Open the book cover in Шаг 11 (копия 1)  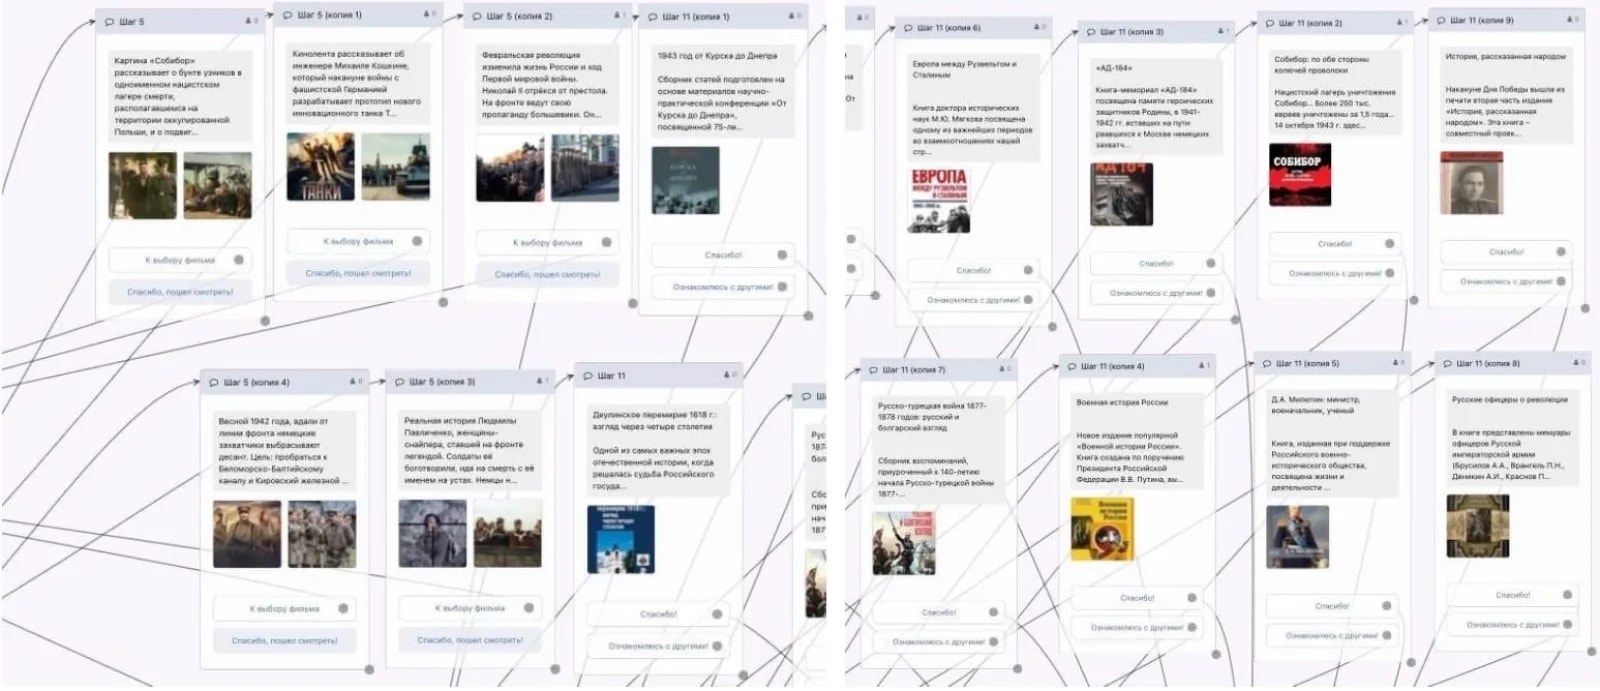(x=685, y=180)
